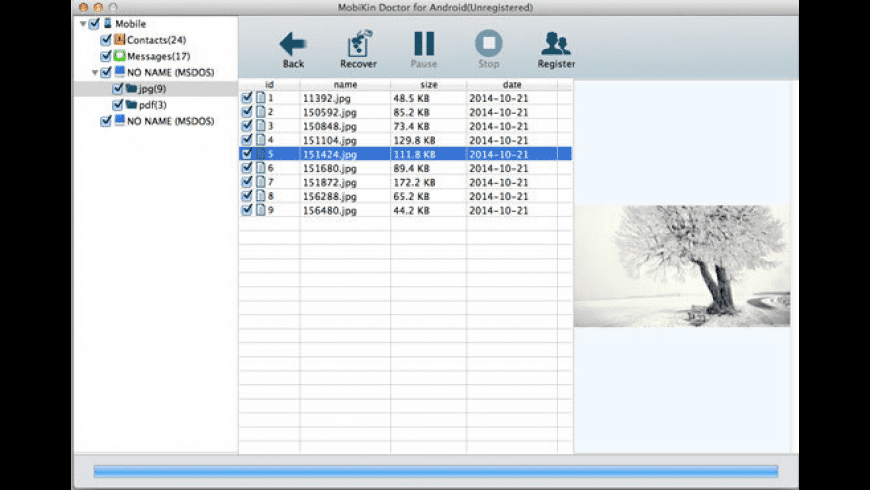Collapse the Mobile tree node
Viewport: 870px width, 490px height.
pos(83,24)
